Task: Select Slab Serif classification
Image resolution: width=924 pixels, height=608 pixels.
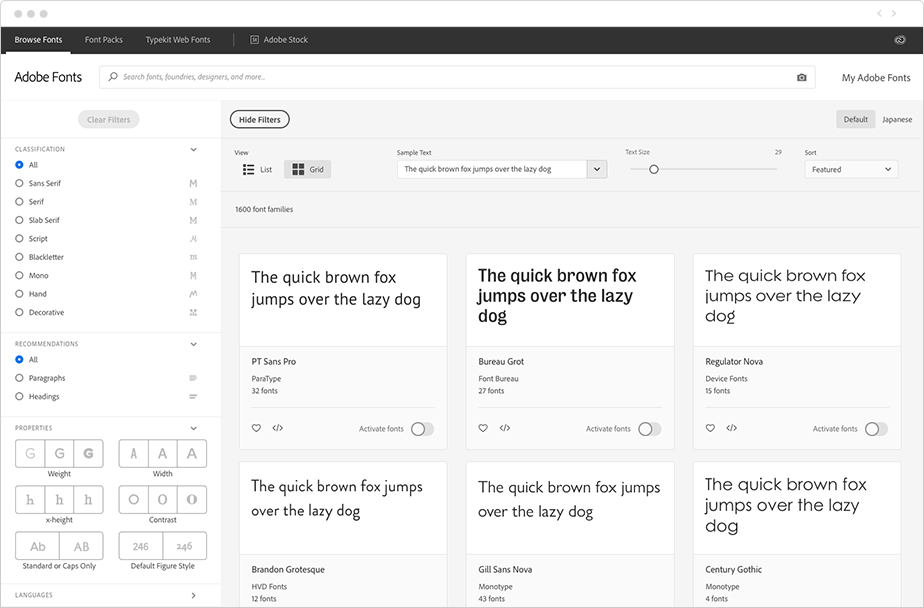Action: tap(38, 220)
